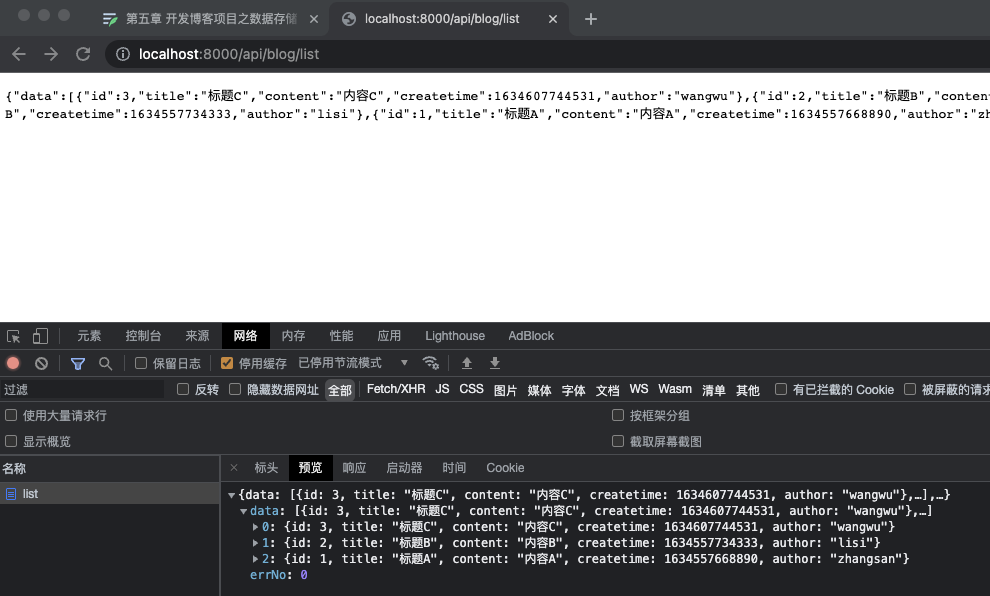The height and width of the screenshot is (596, 990).
Task: Enable 使用大量请求行 checkbox
Action: pyautogui.click(x=11, y=415)
